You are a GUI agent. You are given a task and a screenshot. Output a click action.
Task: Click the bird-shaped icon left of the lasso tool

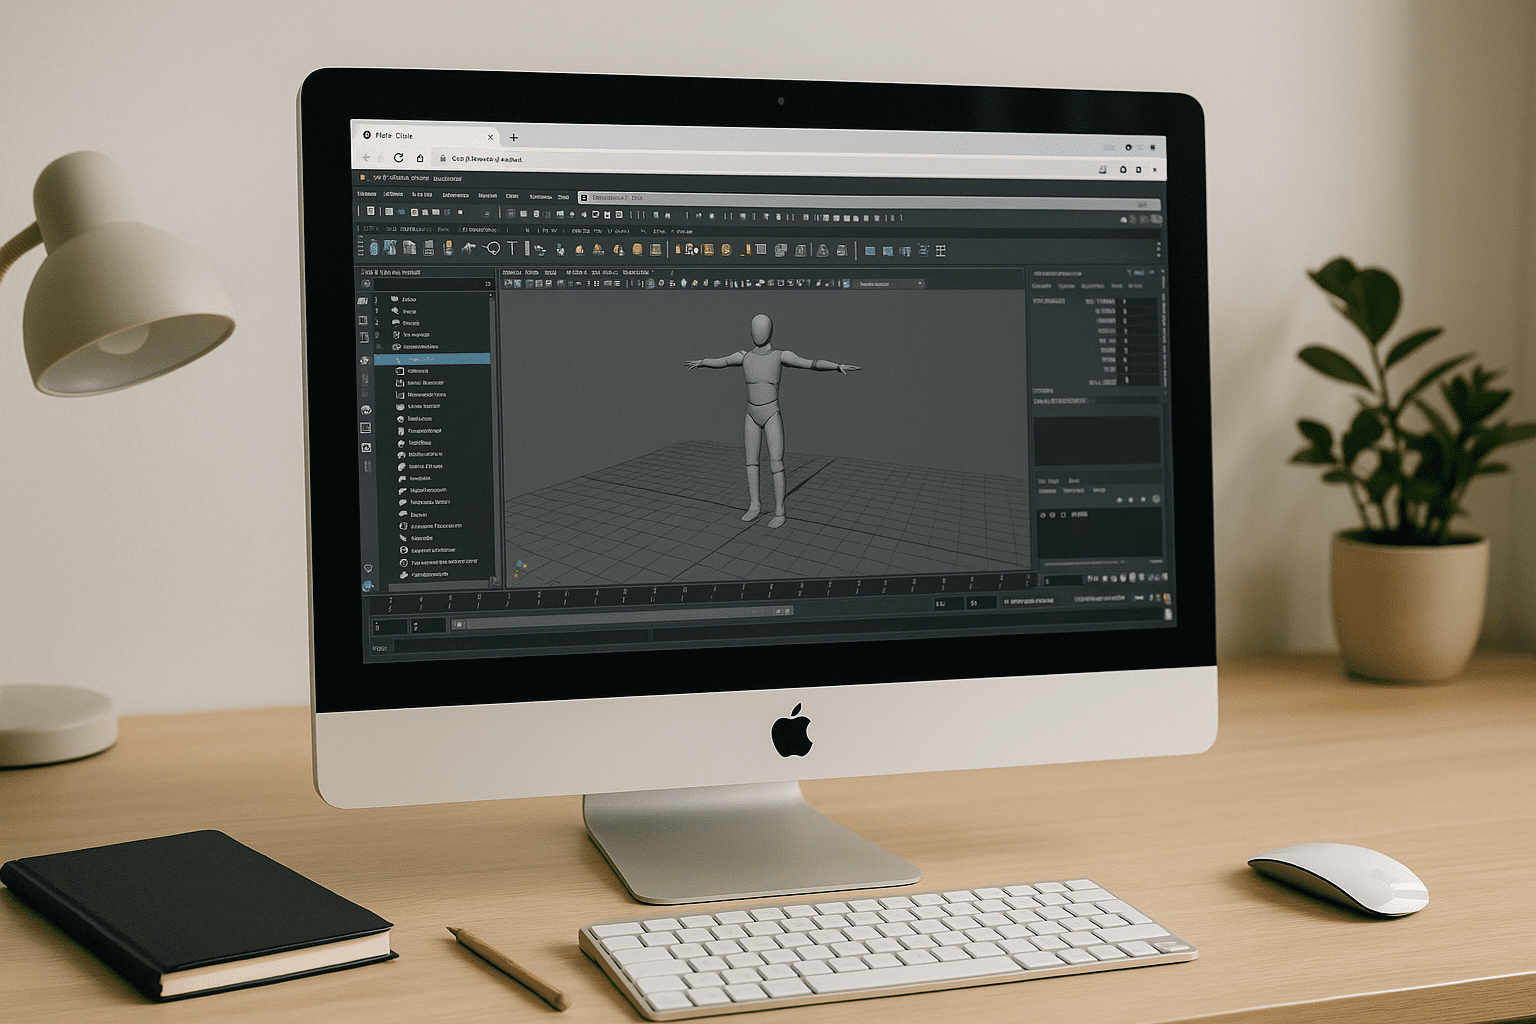click(x=468, y=247)
